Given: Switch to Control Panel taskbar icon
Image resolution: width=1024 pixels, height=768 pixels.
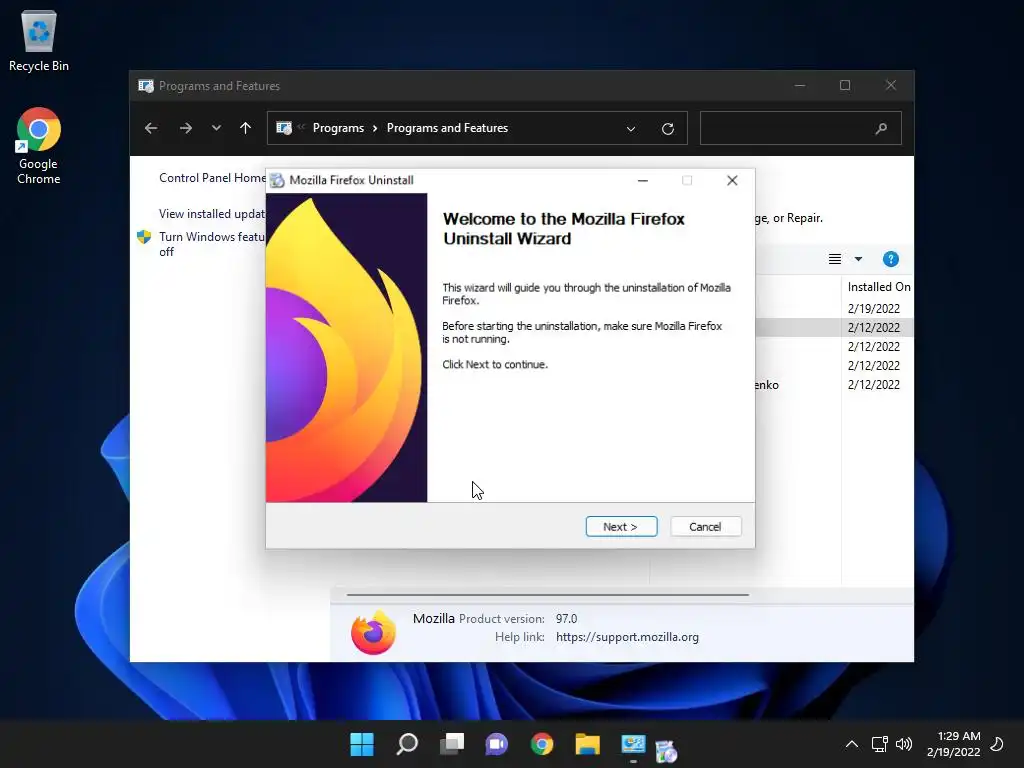Looking at the screenshot, I should (633, 744).
